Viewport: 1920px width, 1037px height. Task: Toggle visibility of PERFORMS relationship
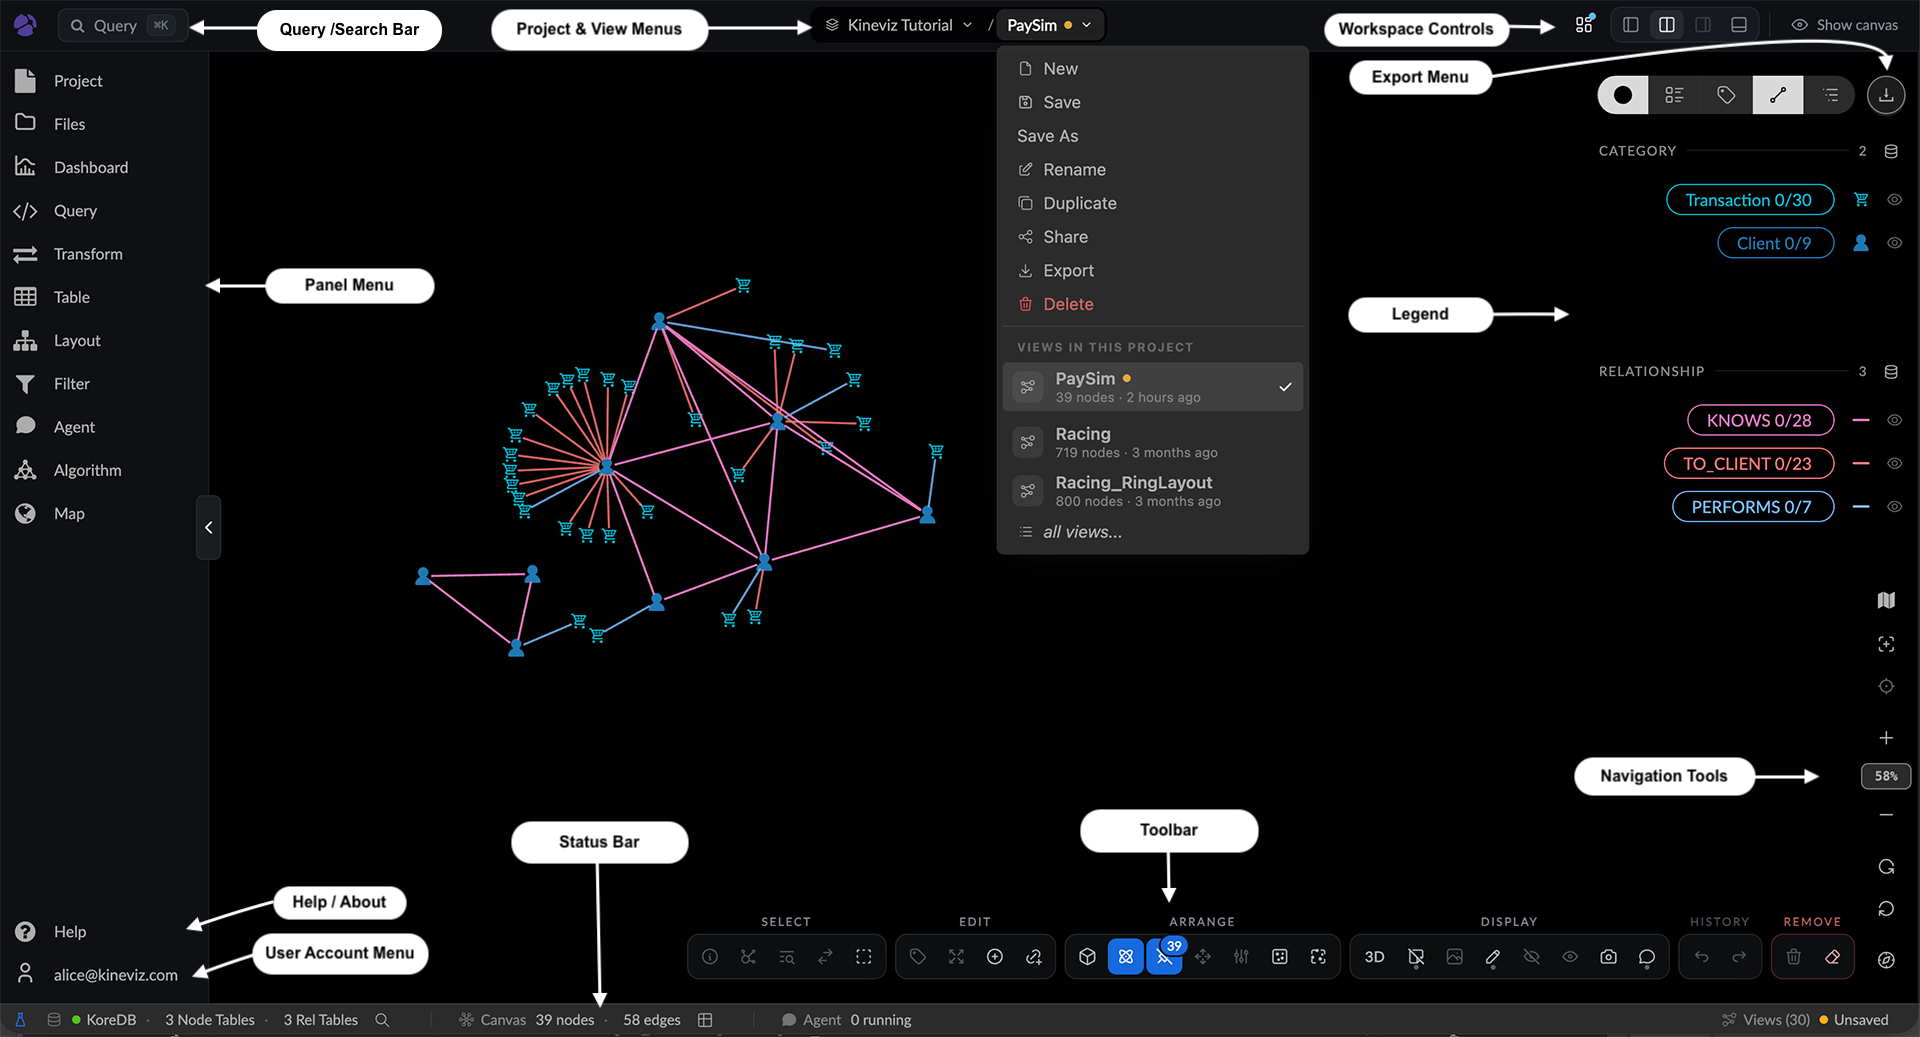point(1894,507)
